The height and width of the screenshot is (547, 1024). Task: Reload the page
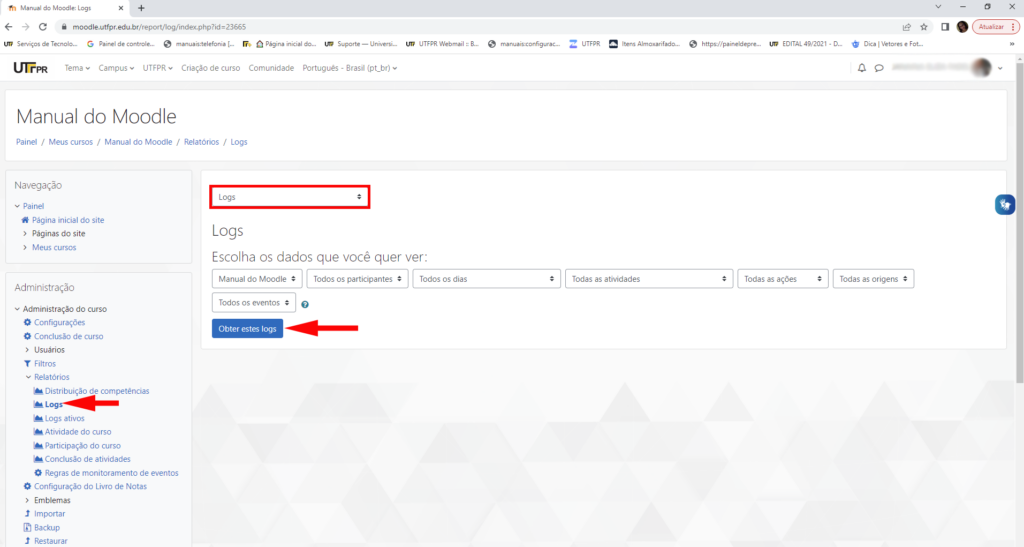coord(43,27)
